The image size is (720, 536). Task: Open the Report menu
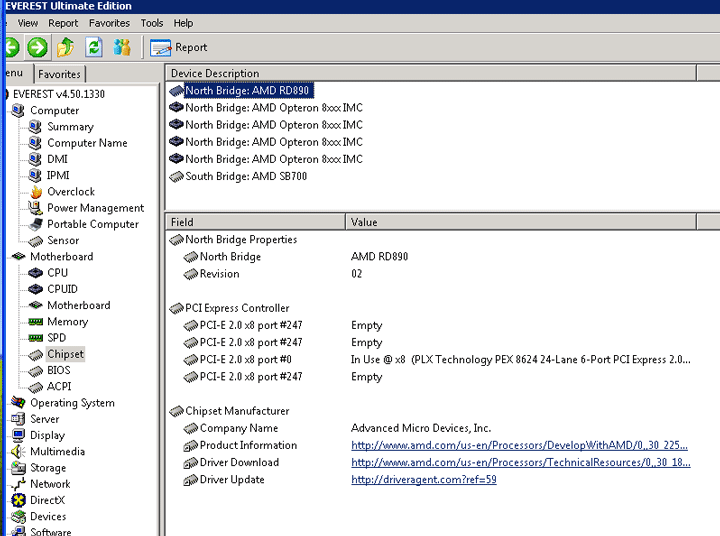coord(63,23)
